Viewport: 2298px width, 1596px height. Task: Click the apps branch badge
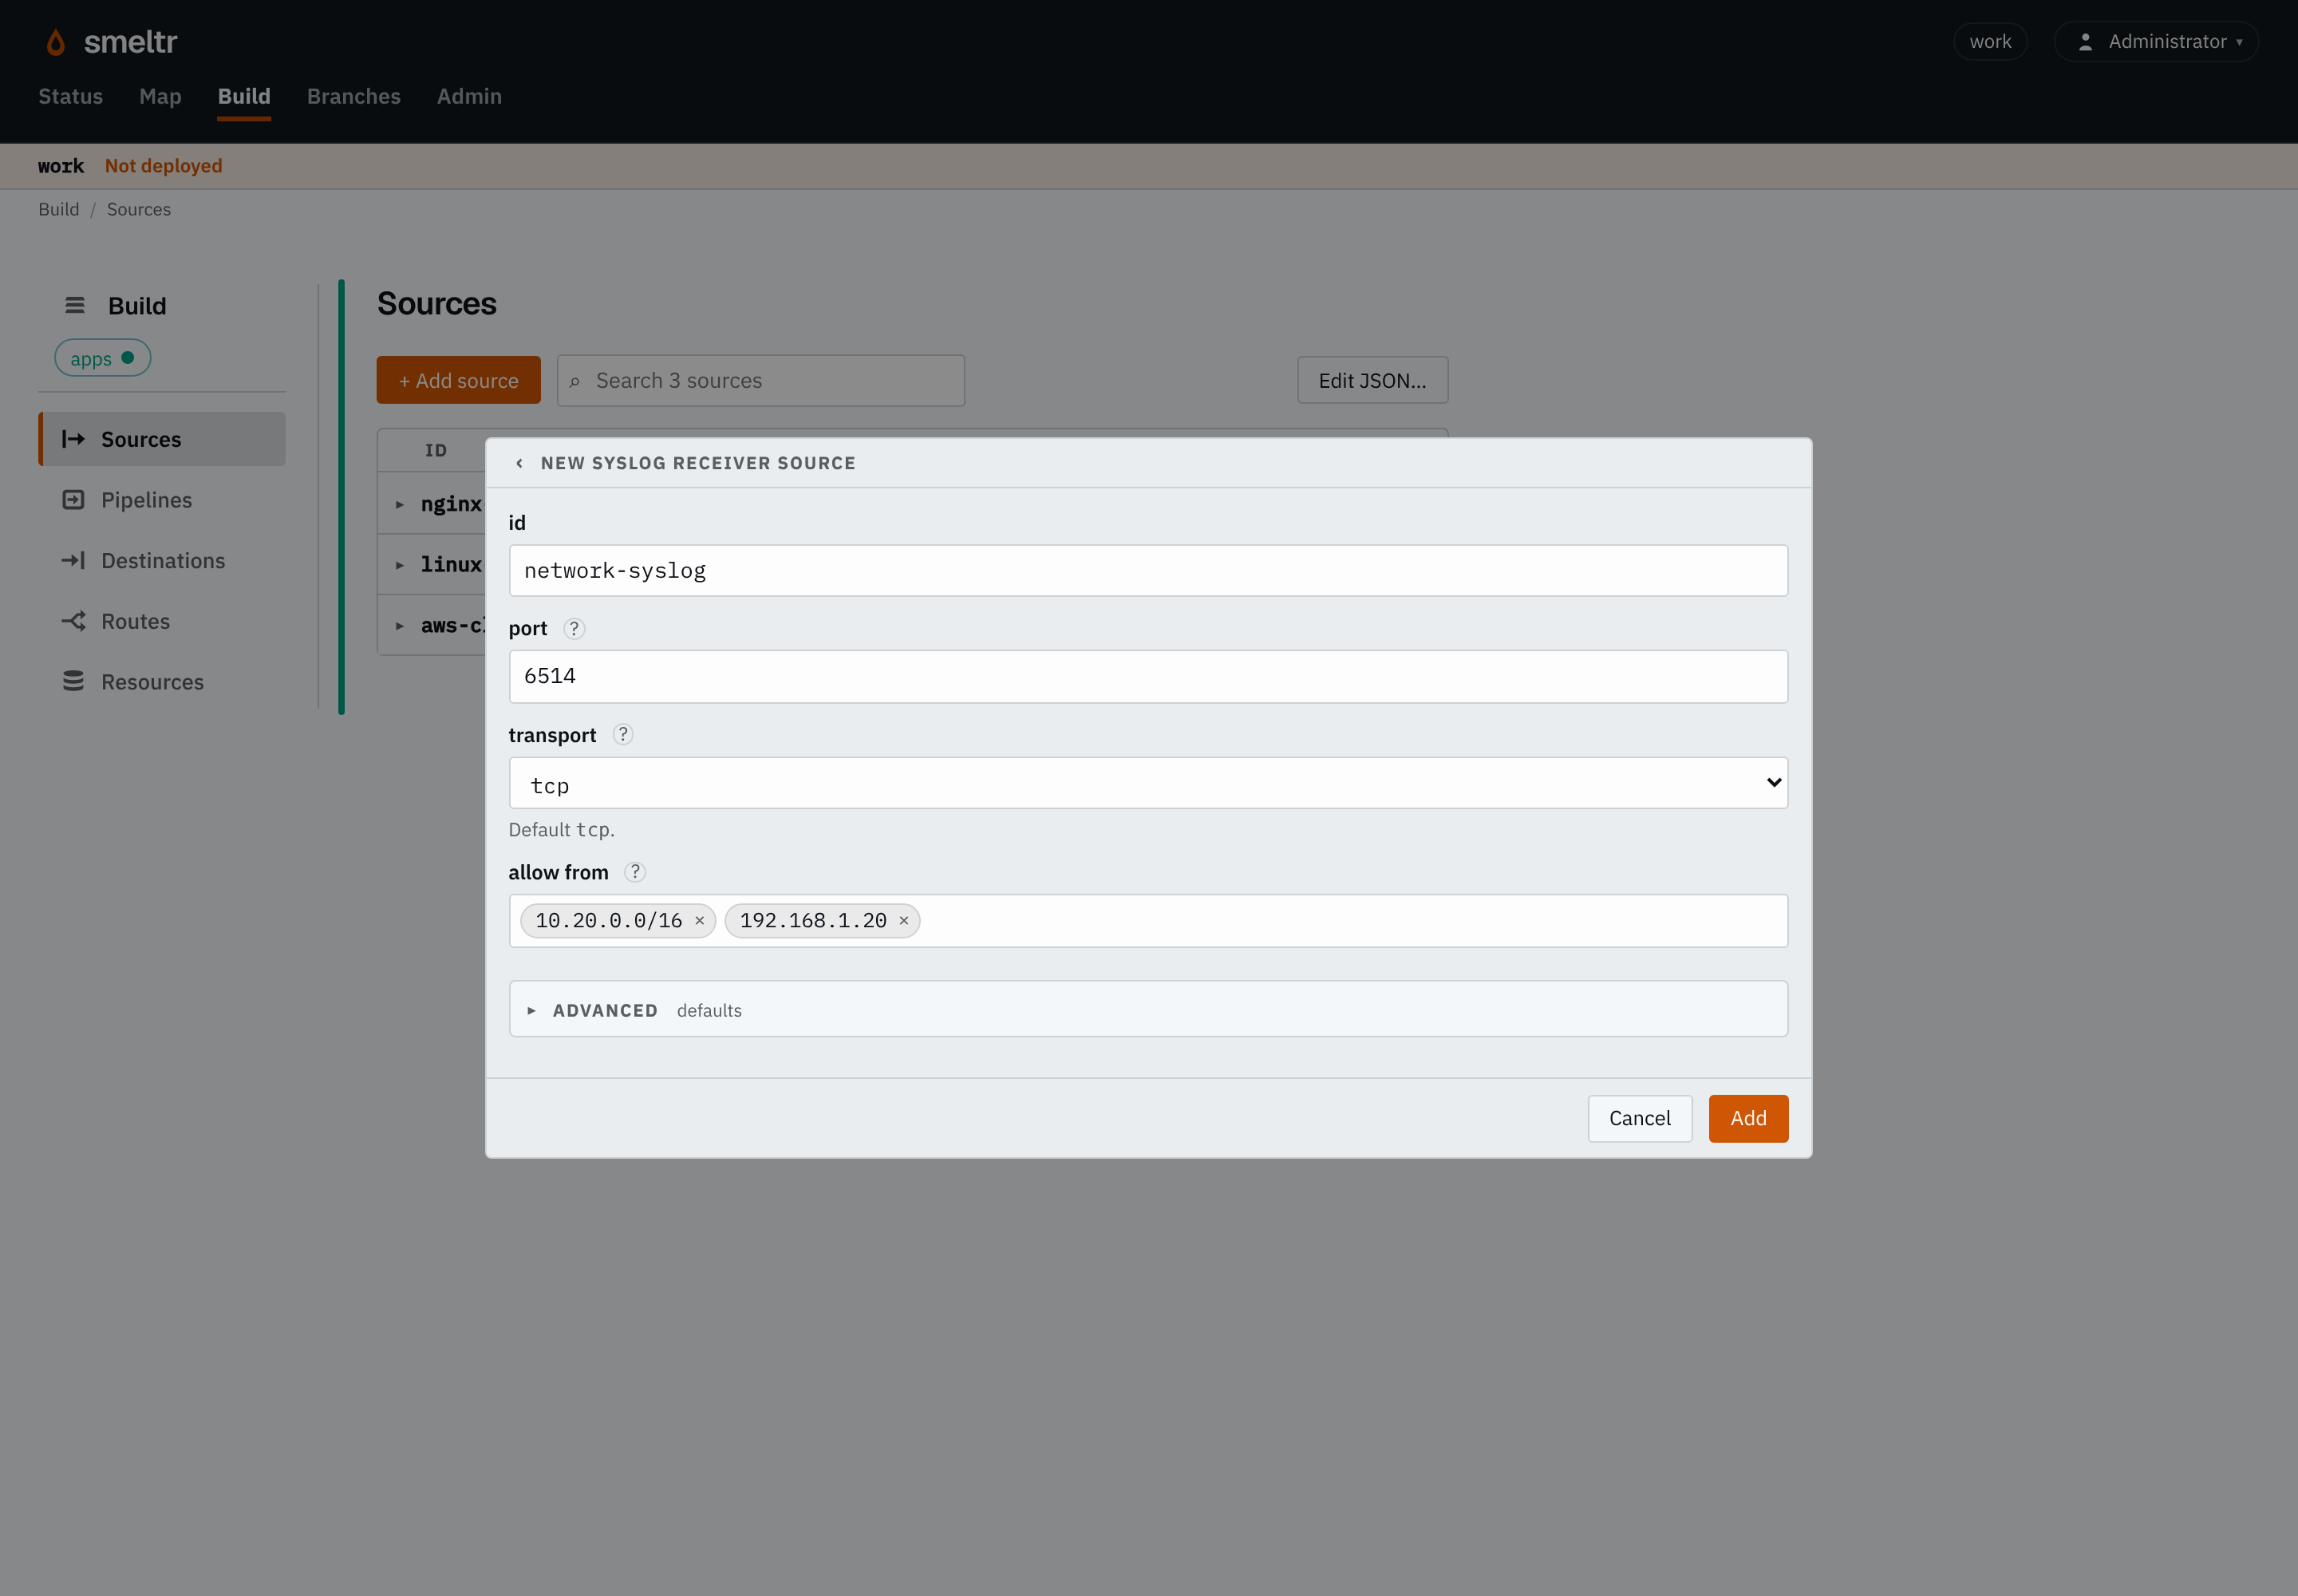click(102, 358)
